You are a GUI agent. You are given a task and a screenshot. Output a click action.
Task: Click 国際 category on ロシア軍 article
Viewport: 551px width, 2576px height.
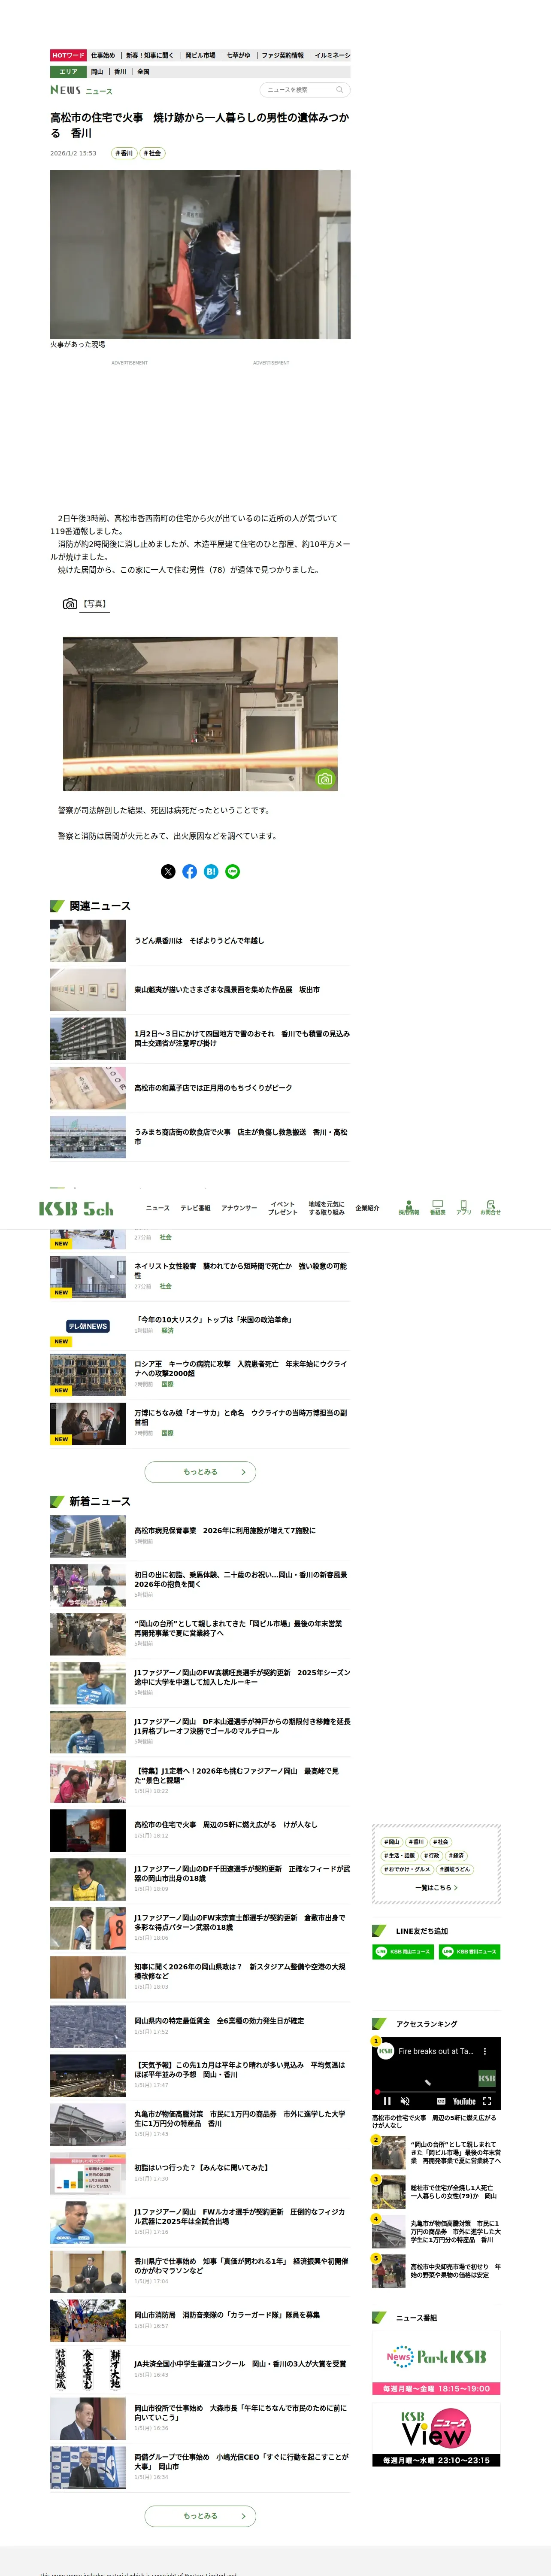tap(167, 1384)
